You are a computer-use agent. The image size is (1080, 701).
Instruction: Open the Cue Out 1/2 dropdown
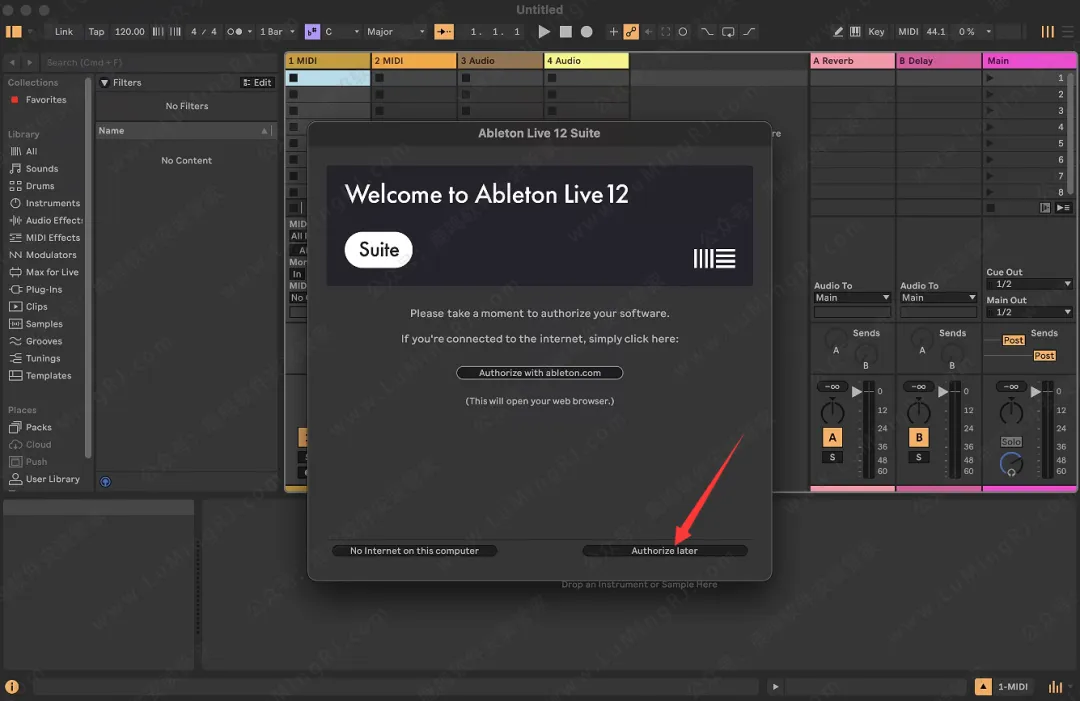pos(1029,284)
